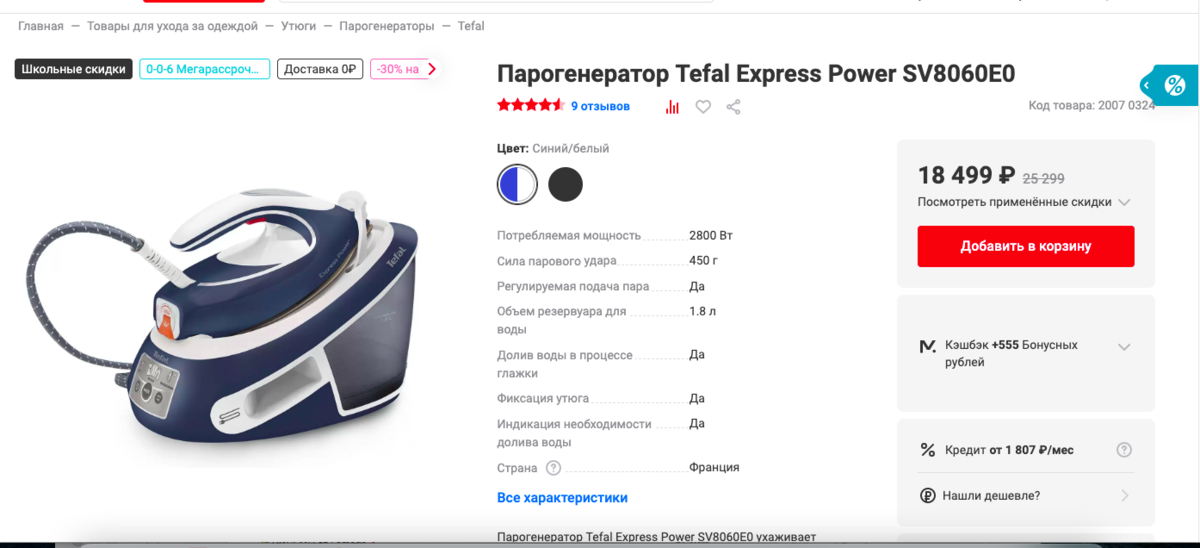1200x548 pixels.
Task: Click the percent credit icon
Action: pyautogui.click(x=927, y=450)
